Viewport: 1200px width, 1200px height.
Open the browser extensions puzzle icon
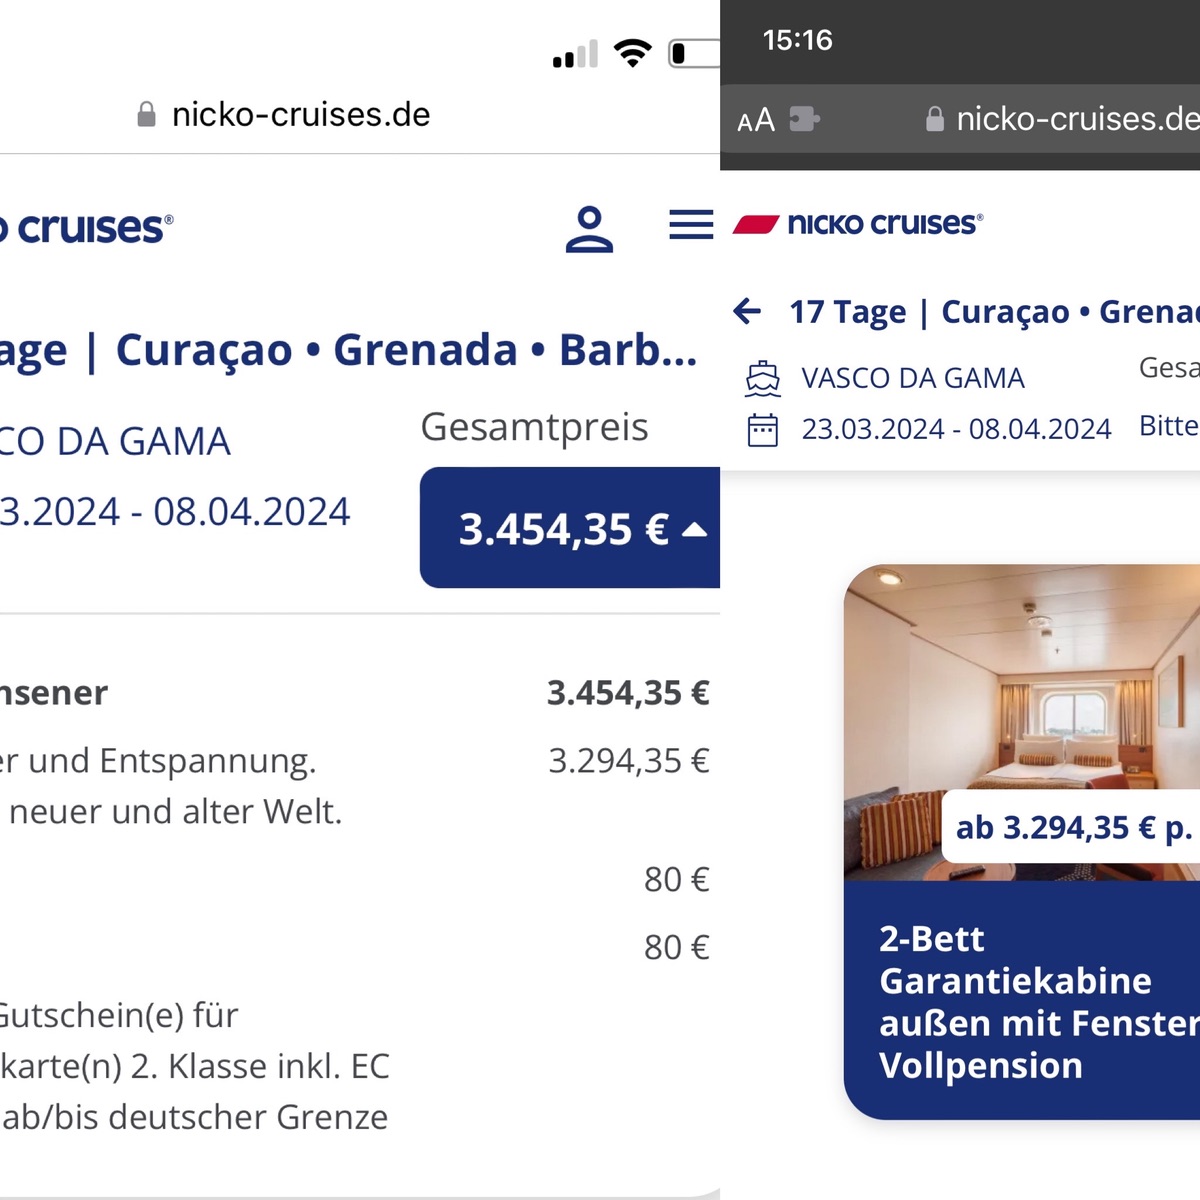point(804,119)
